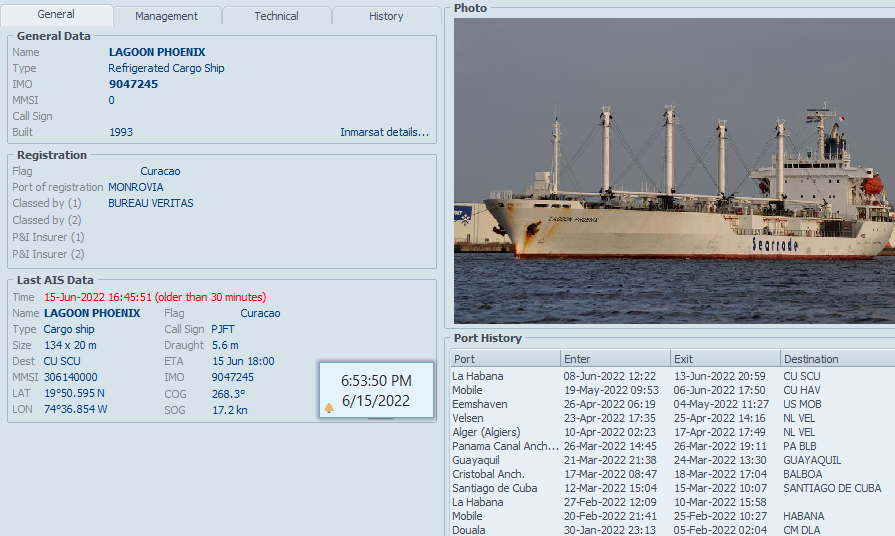Click the Lagoon Phoenix ship photo
This screenshot has width=895, height=536.
pos(674,171)
